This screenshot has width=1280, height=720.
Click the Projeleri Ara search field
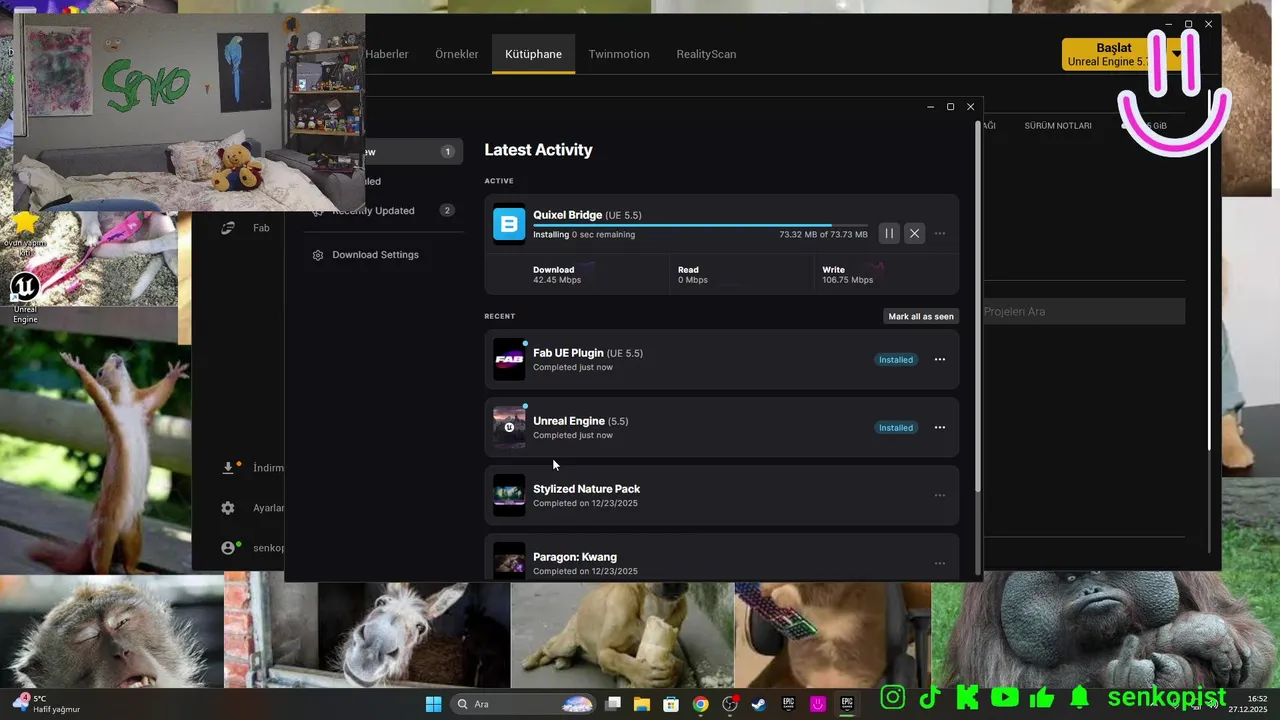coord(1084,311)
